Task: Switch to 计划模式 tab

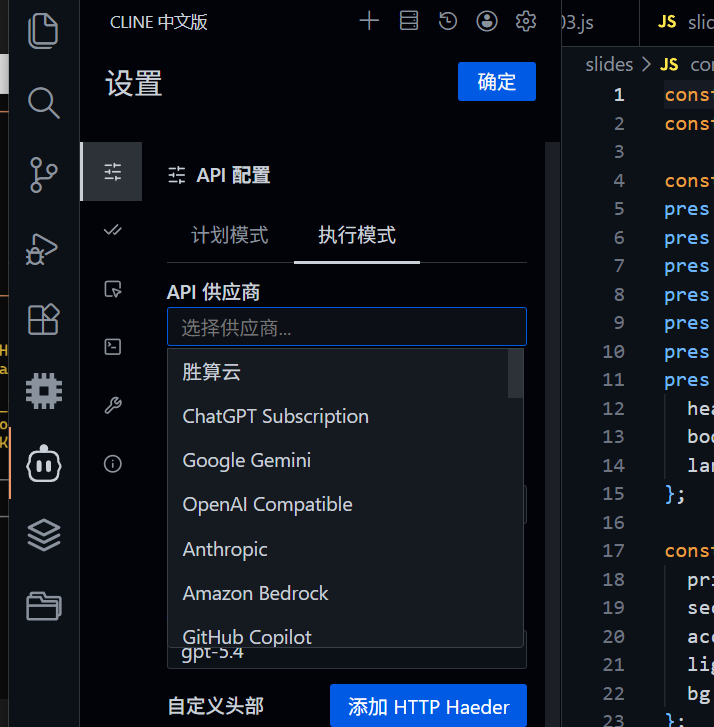Action: (230, 236)
